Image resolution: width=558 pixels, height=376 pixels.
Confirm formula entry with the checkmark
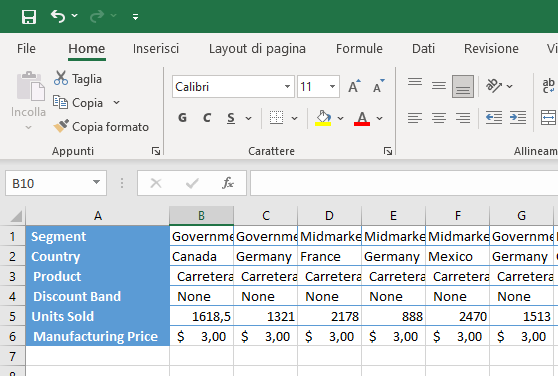(192, 183)
